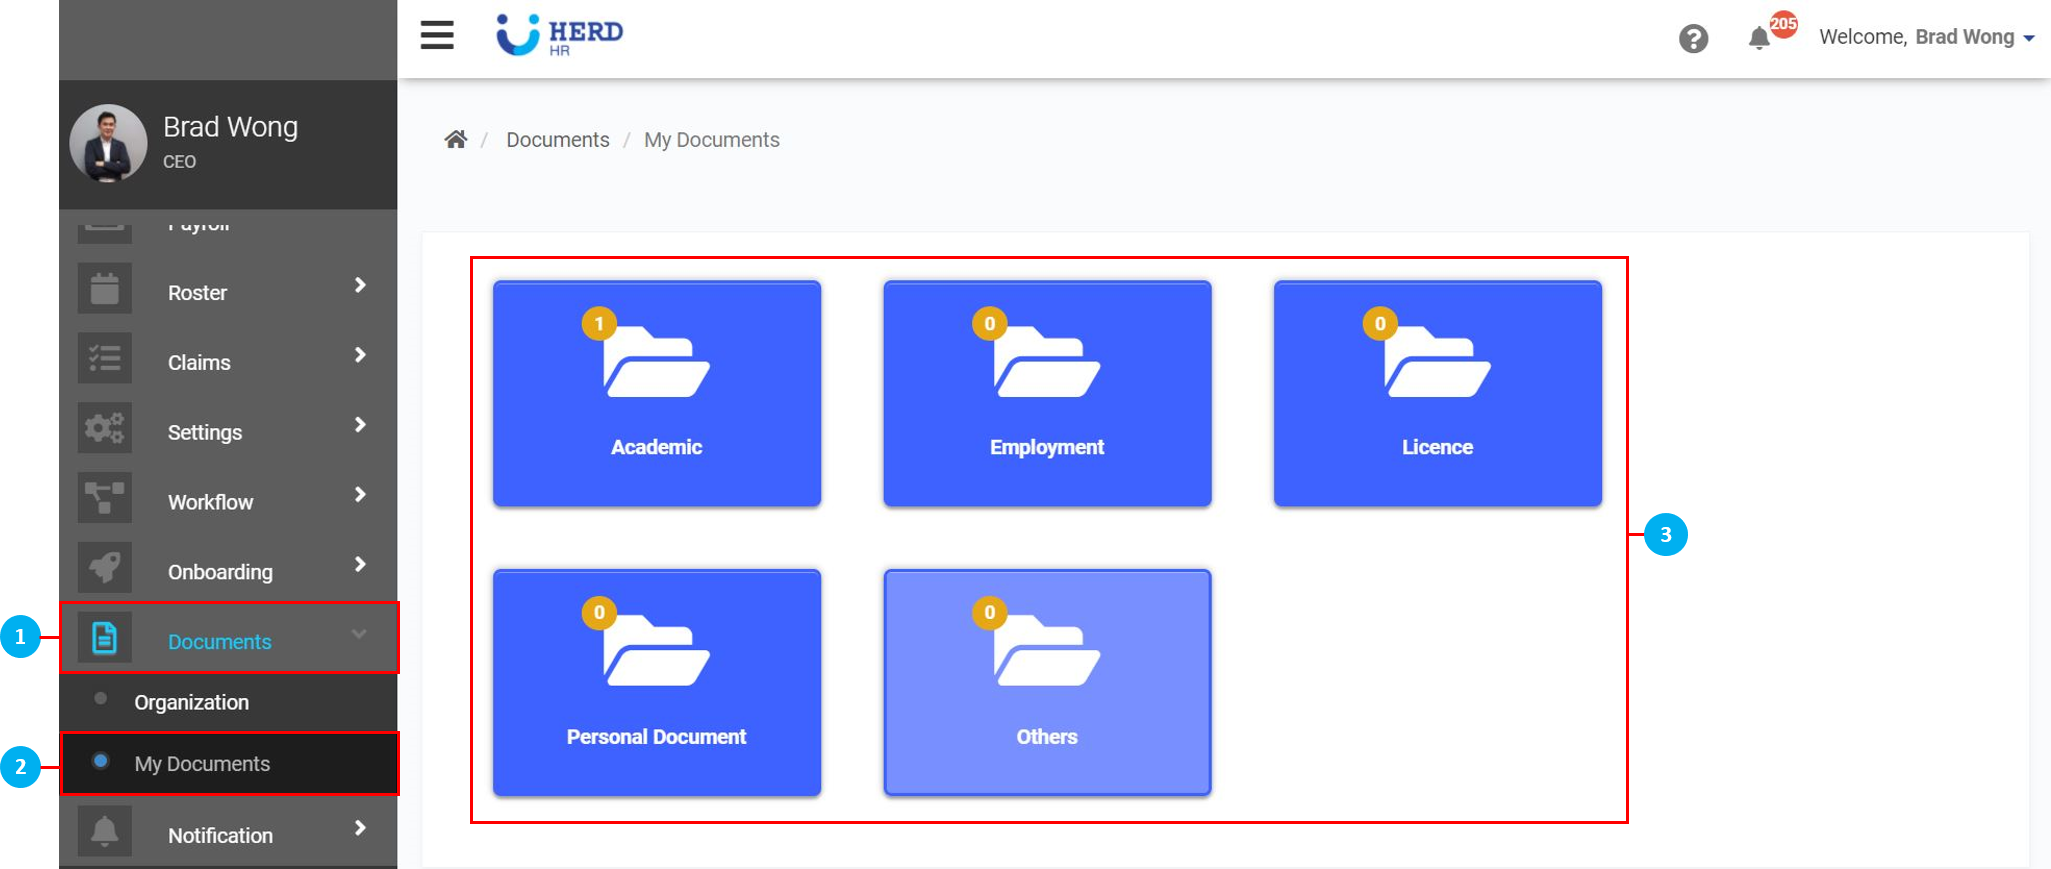Click Brad Wong's profile photo
This screenshot has width=2051, height=869.
tap(108, 144)
